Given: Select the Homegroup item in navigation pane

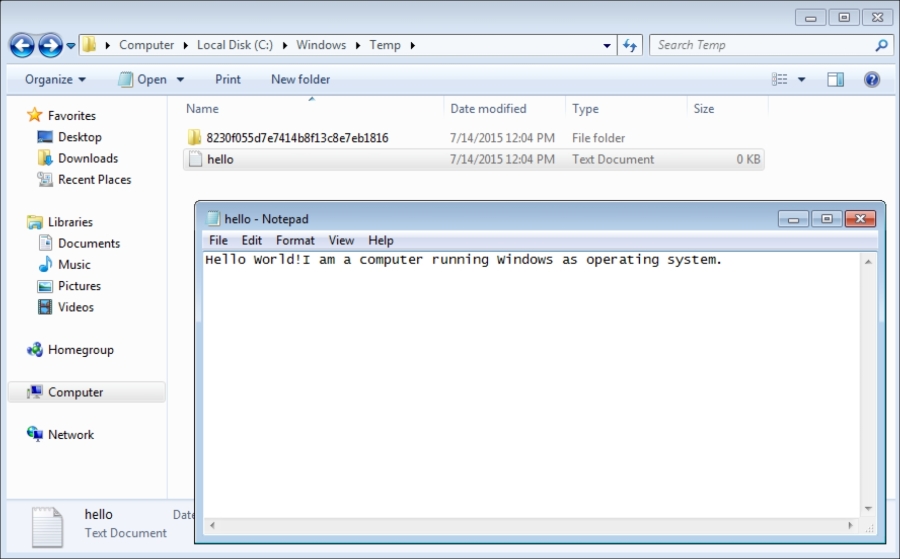Looking at the screenshot, I should (x=80, y=350).
